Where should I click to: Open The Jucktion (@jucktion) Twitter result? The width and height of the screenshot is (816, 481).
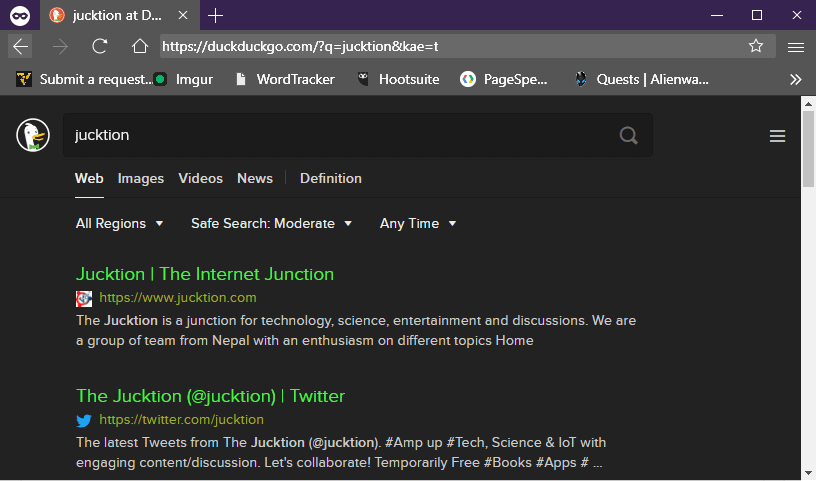point(210,396)
